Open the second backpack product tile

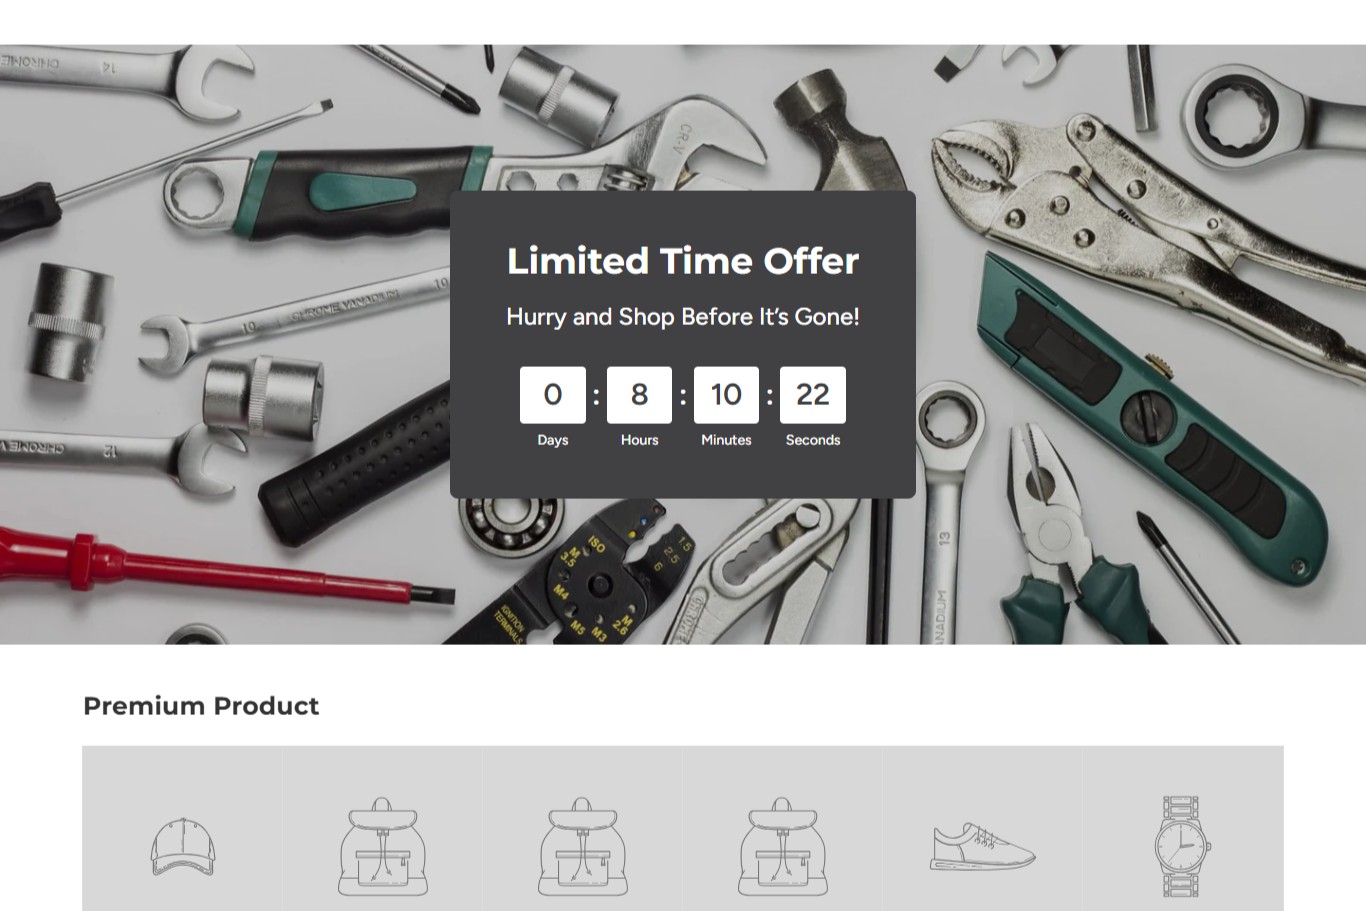tap(583, 846)
